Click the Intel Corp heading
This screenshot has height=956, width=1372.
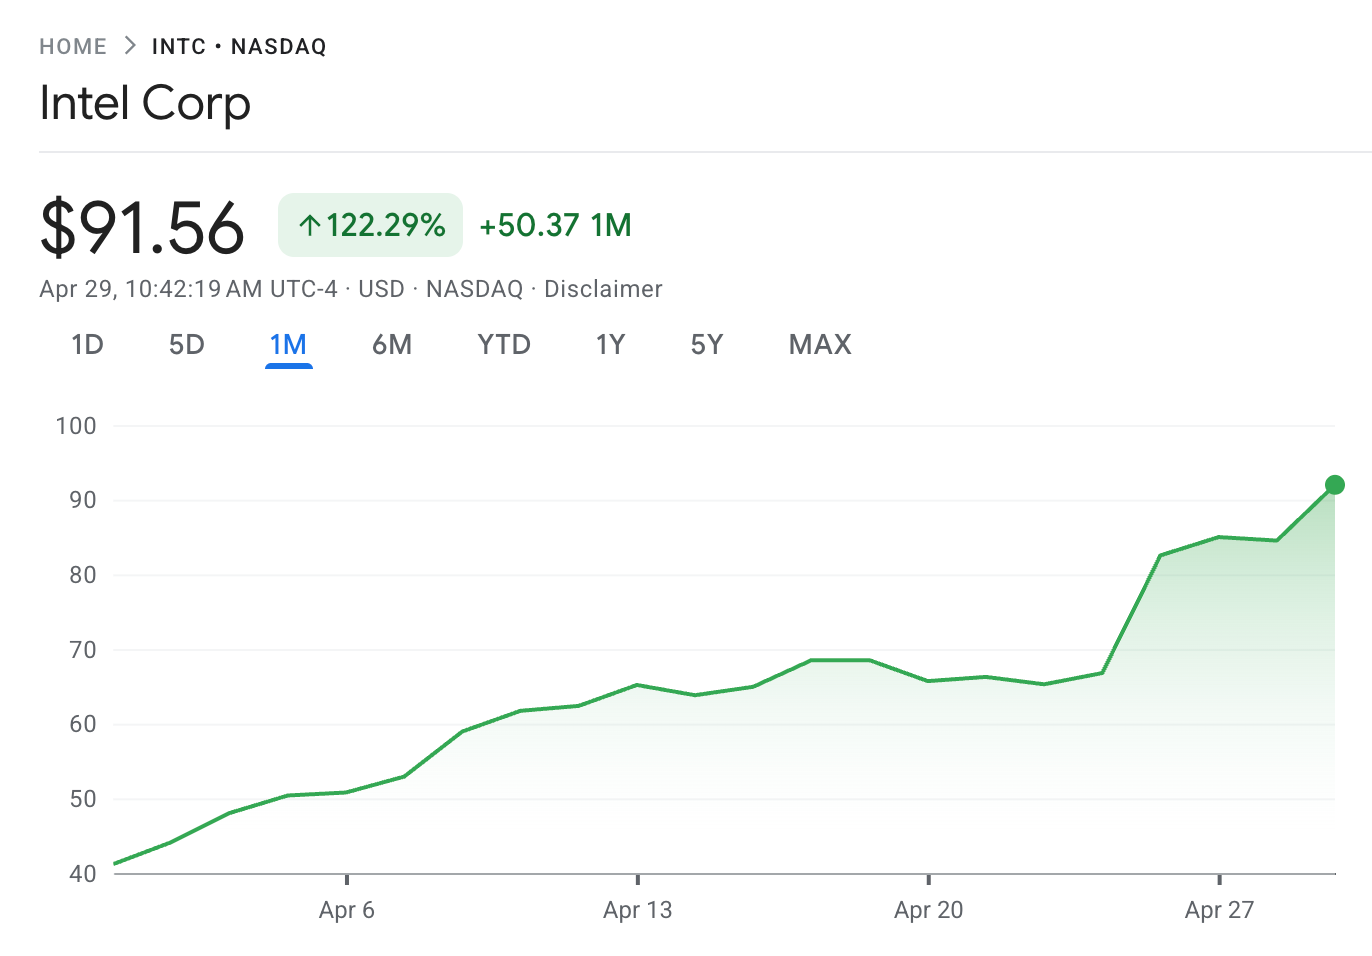pos(145,103)
